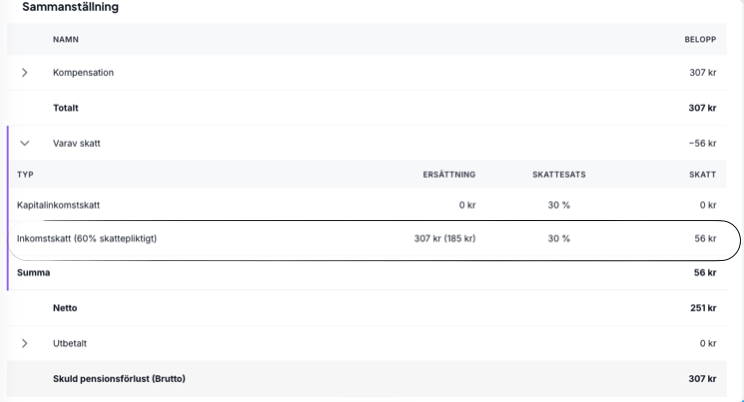Select the Inkomstskatt (60% skattepliktigt) label
The width and height of the screenshot is (744, 402).
click(x=89, y=239)
